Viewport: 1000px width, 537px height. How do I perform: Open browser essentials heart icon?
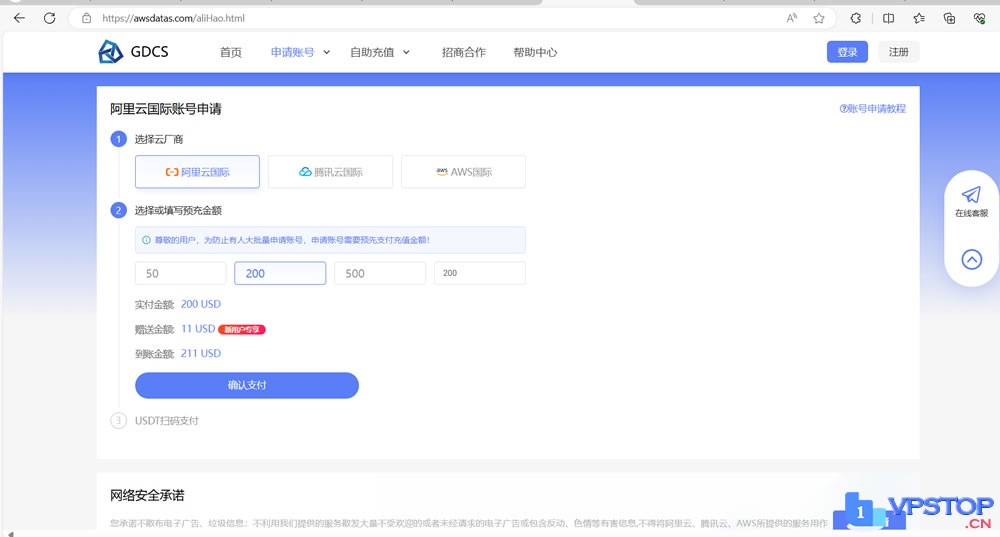point(980,18)
